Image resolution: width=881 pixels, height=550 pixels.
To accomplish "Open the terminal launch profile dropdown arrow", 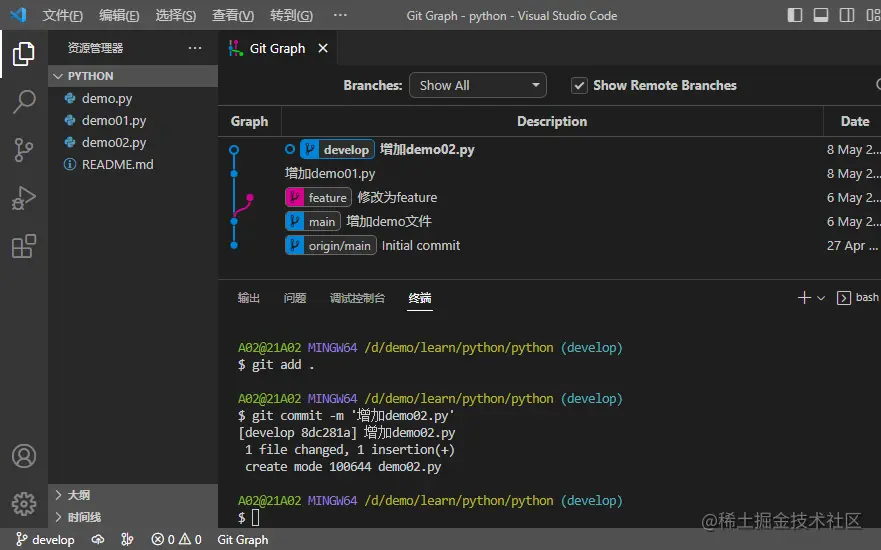I will [821, 298].
